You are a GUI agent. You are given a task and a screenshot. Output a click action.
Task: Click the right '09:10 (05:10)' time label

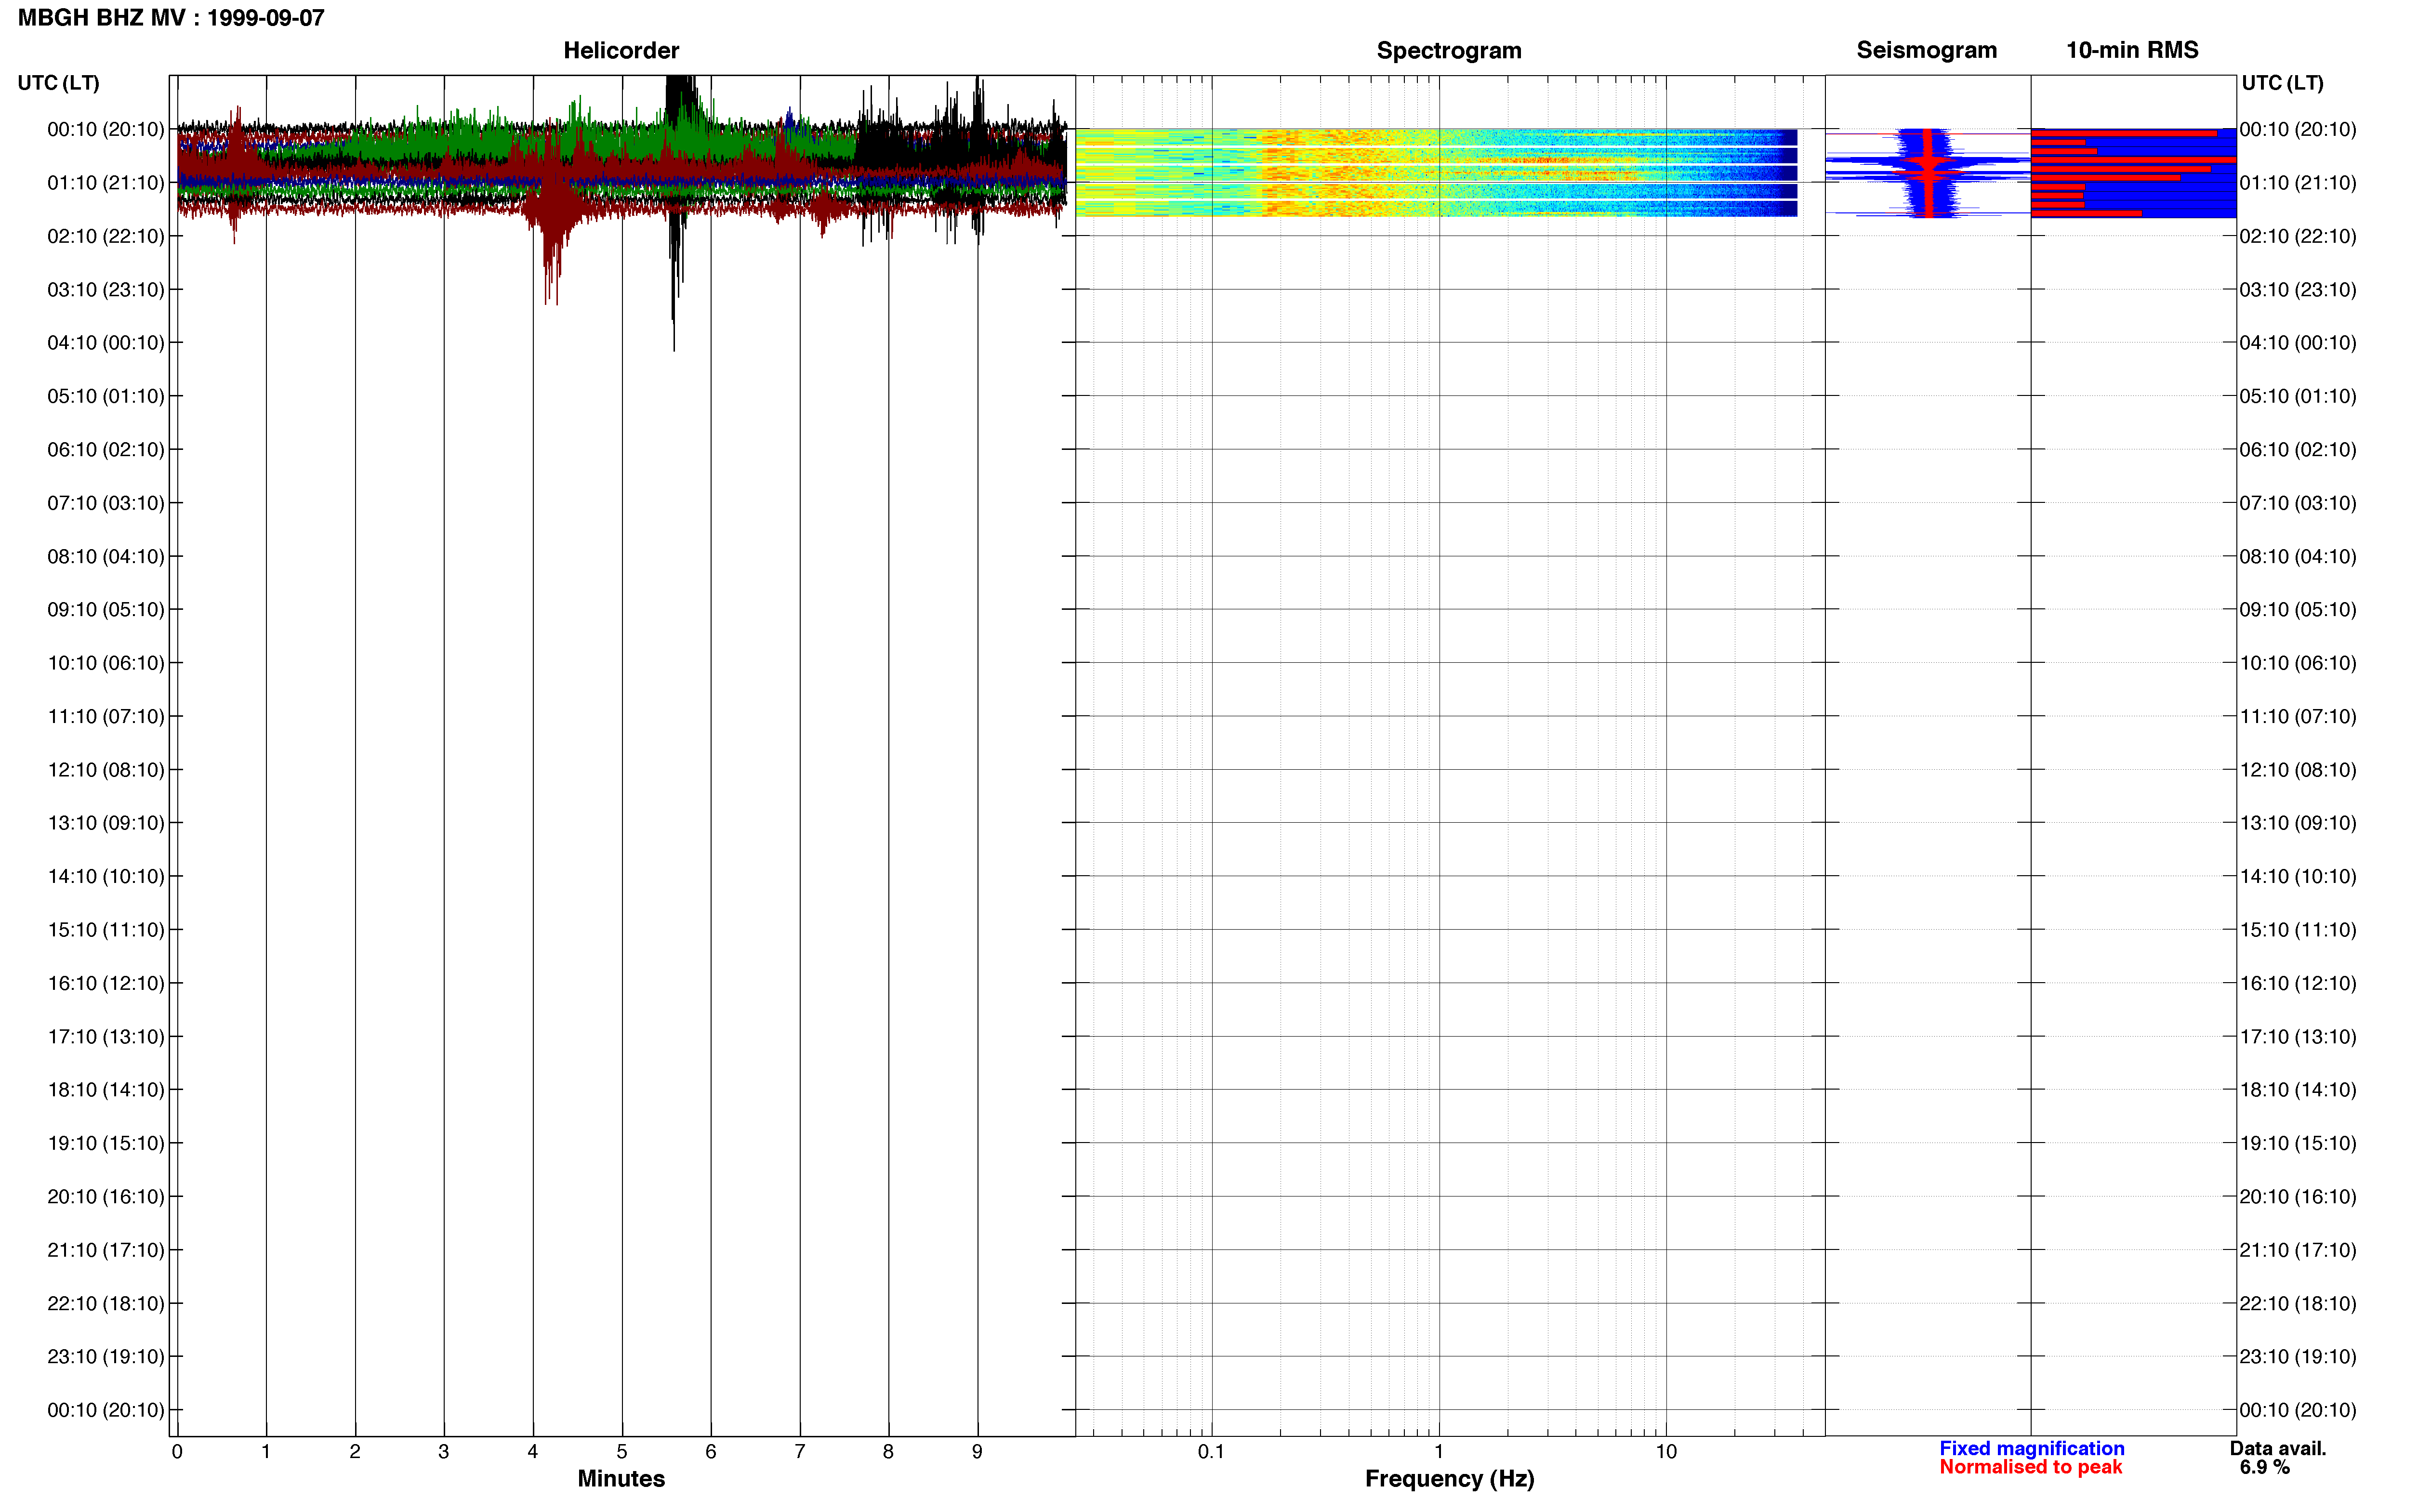[x=2298, y=610]
